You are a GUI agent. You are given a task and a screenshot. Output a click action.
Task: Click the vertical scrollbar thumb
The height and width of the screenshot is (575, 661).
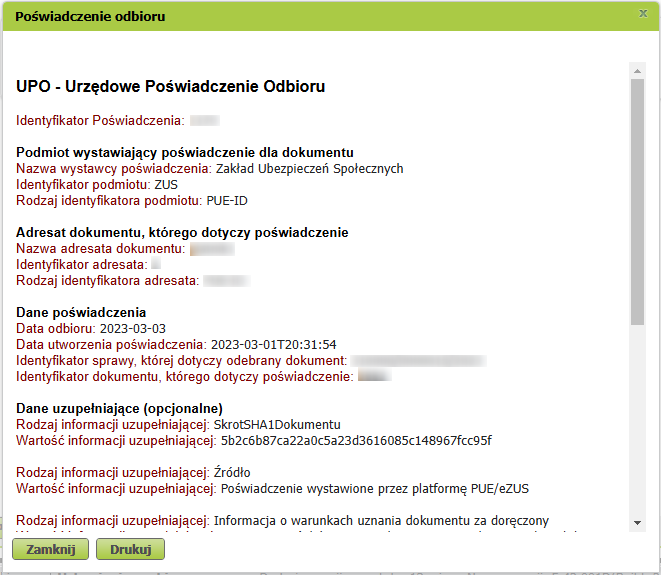pyautogui.click(x=637, y=202)
